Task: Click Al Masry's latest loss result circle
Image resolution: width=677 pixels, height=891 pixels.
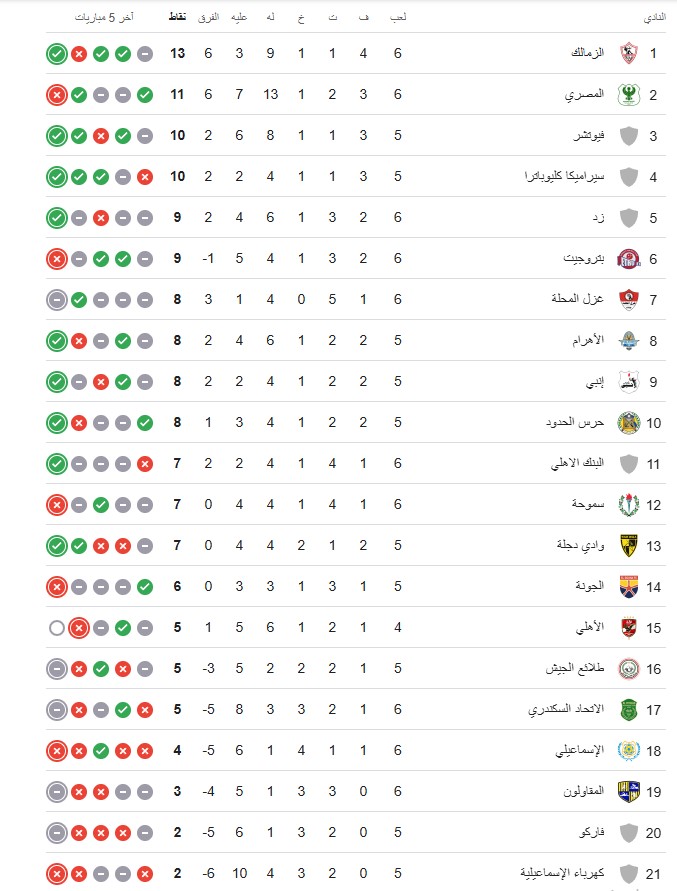Action: tap(57, 95)
